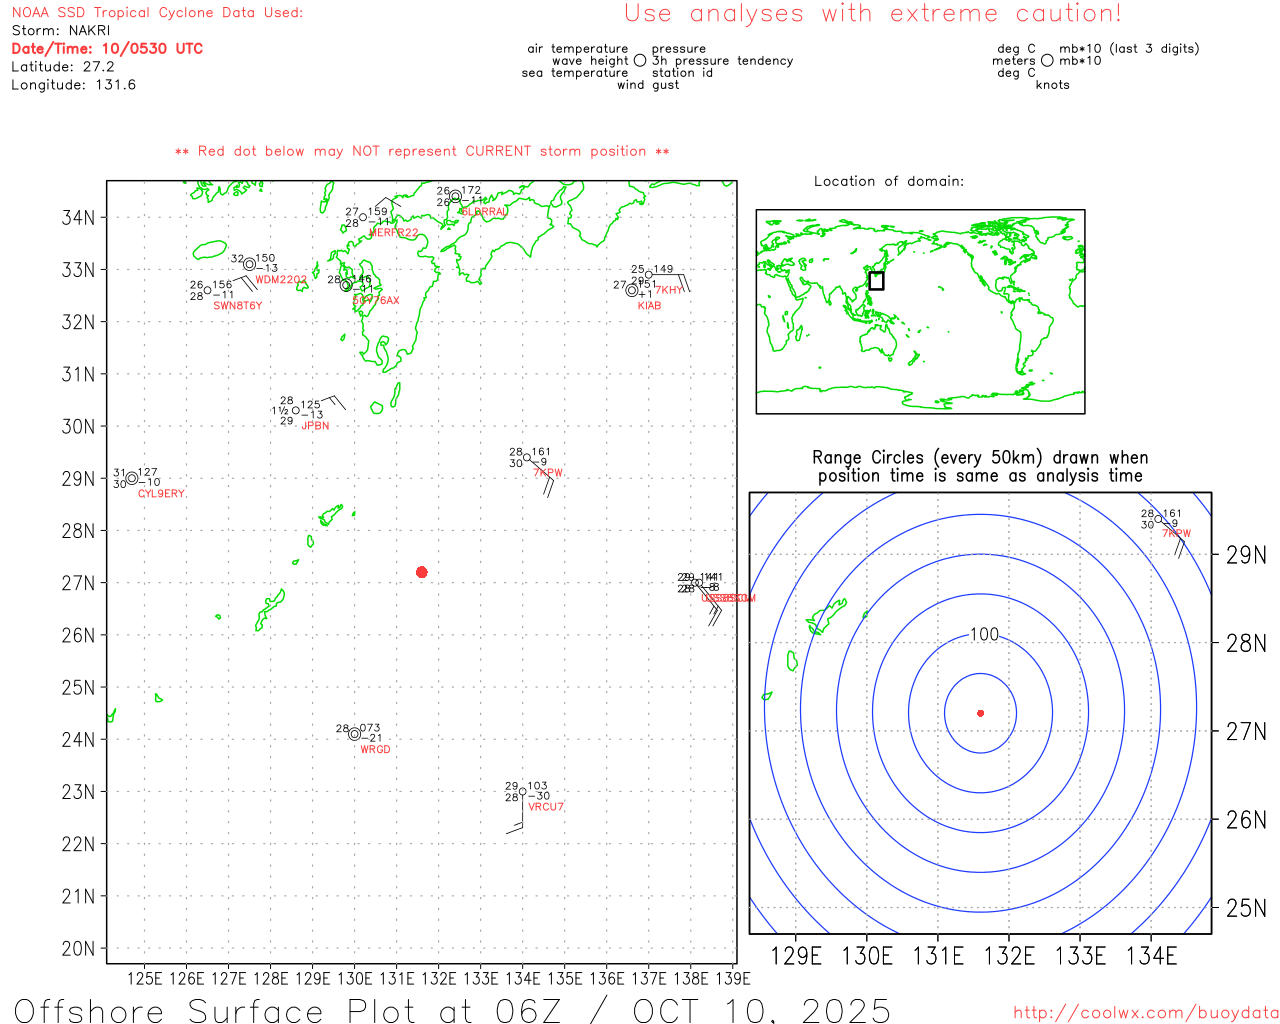Click the 34N latitude label on main map
The image size is (1280, 1024).
tap(79, 218)
